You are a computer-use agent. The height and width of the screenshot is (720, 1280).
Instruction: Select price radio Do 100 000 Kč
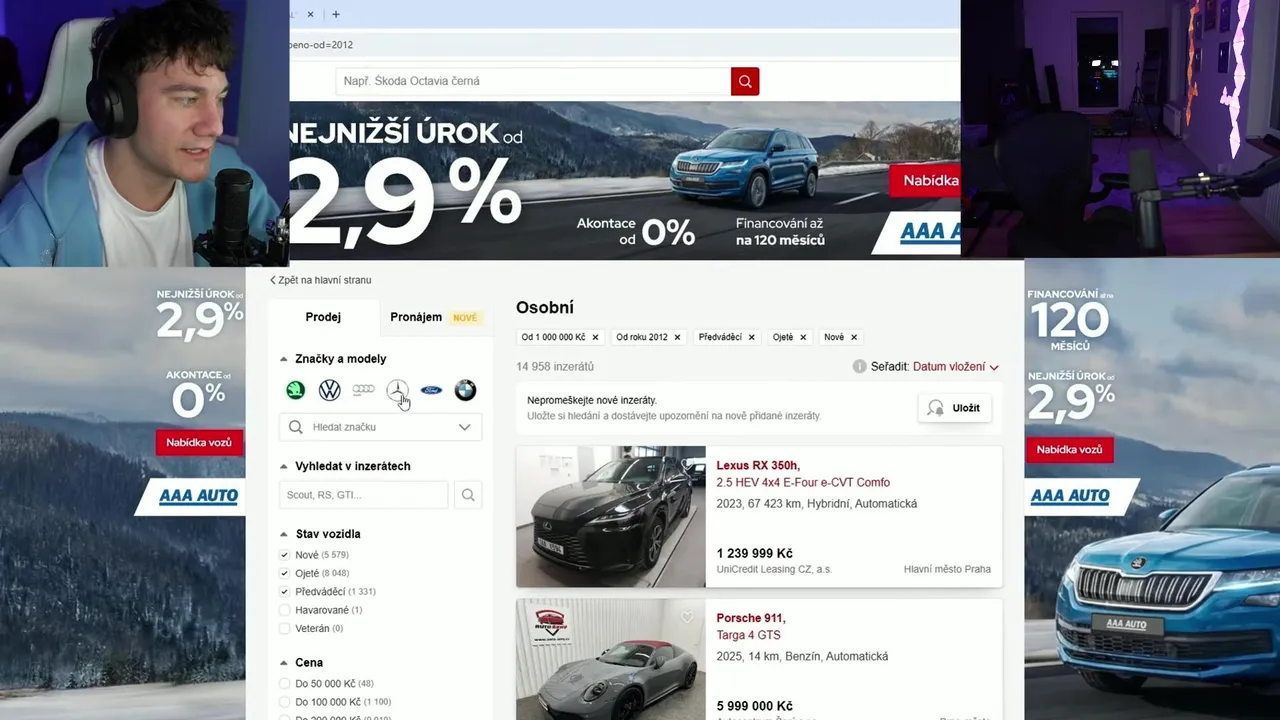[x=284, y=702]
